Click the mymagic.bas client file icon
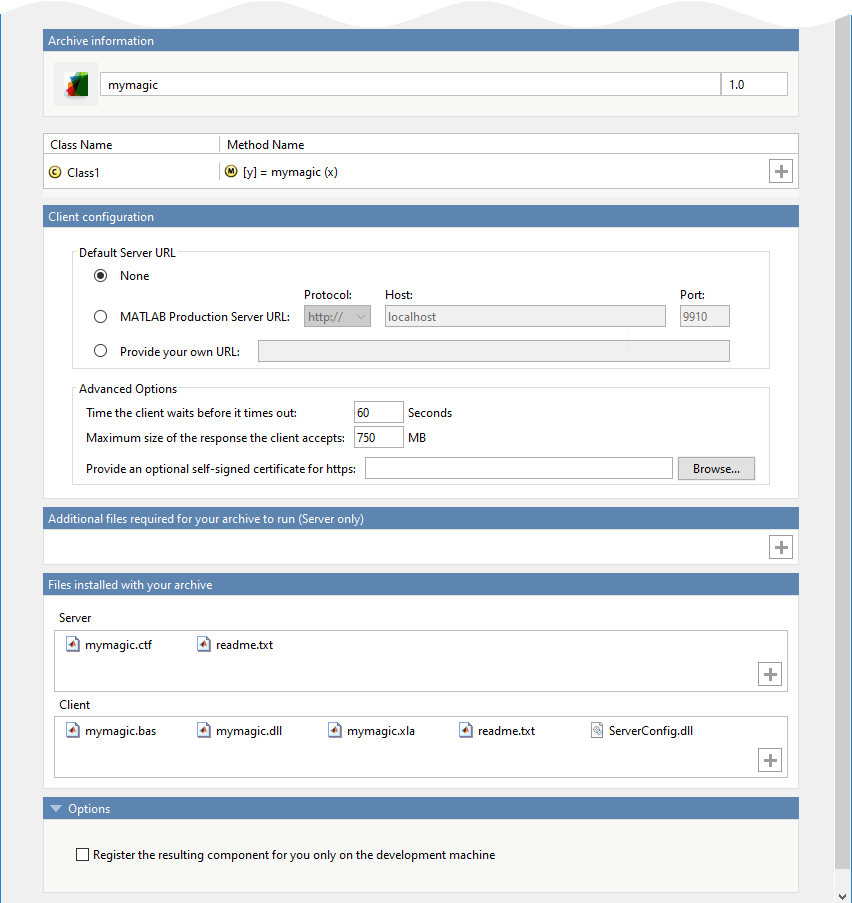This screenshot has height=903, width=852. tap(72, 730)
